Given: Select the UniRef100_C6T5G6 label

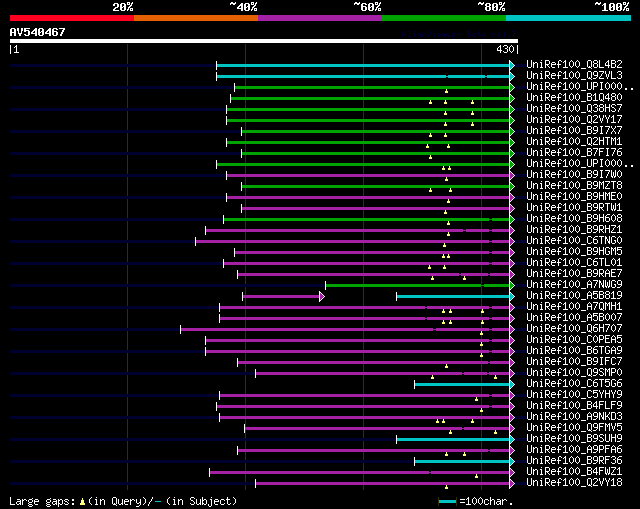Looking at the screenshot, I should [x=574, y=384].
